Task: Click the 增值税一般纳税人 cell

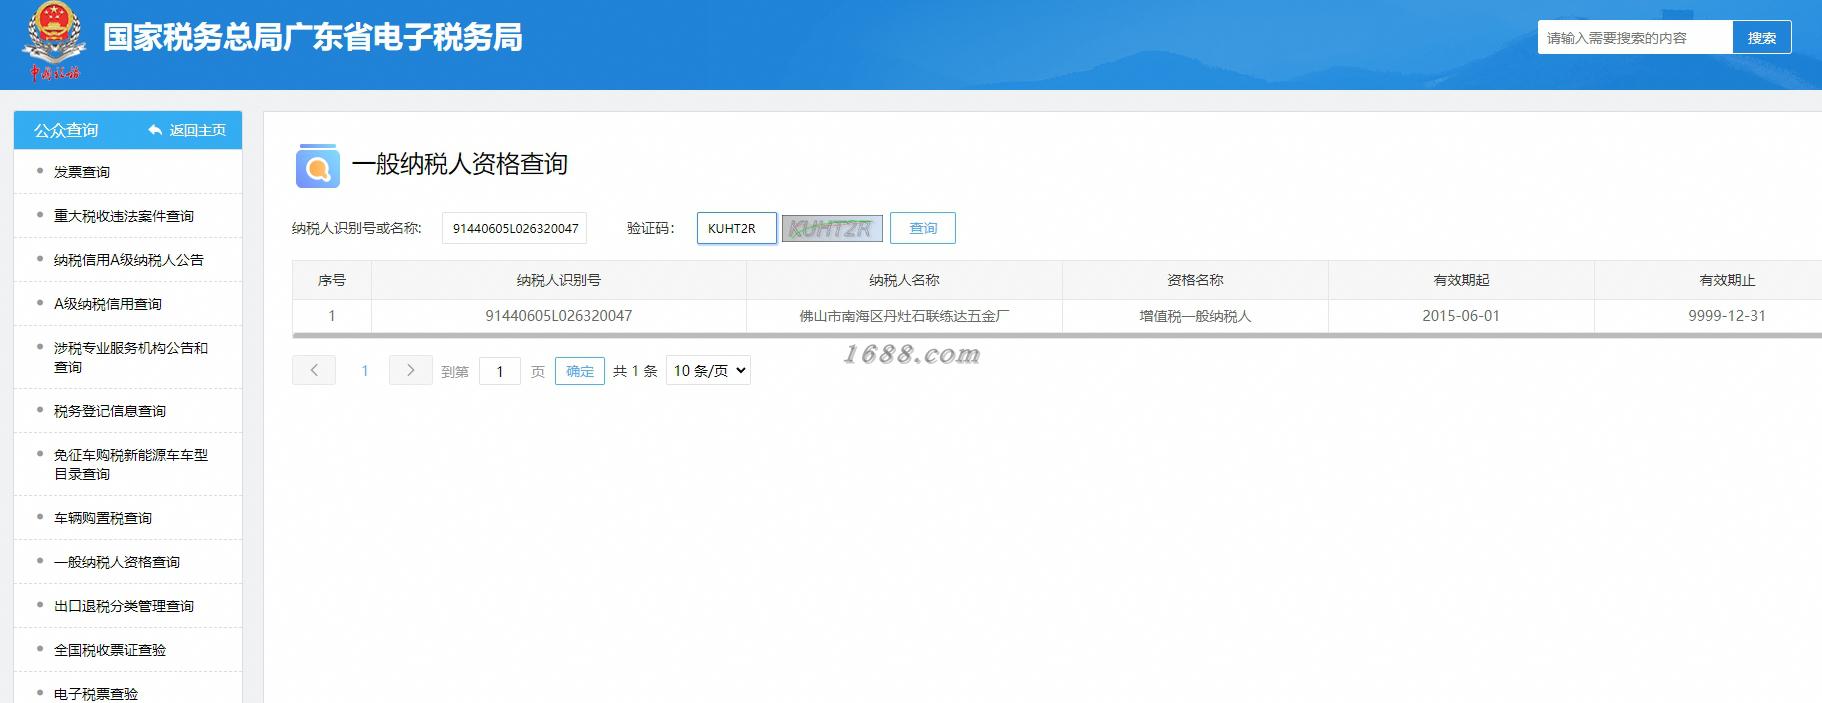Action: [1195, 316]
